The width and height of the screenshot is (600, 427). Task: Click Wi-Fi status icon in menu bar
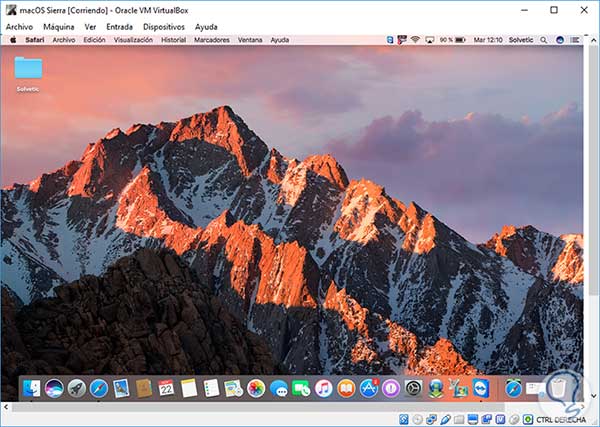(x=415, y=40)
